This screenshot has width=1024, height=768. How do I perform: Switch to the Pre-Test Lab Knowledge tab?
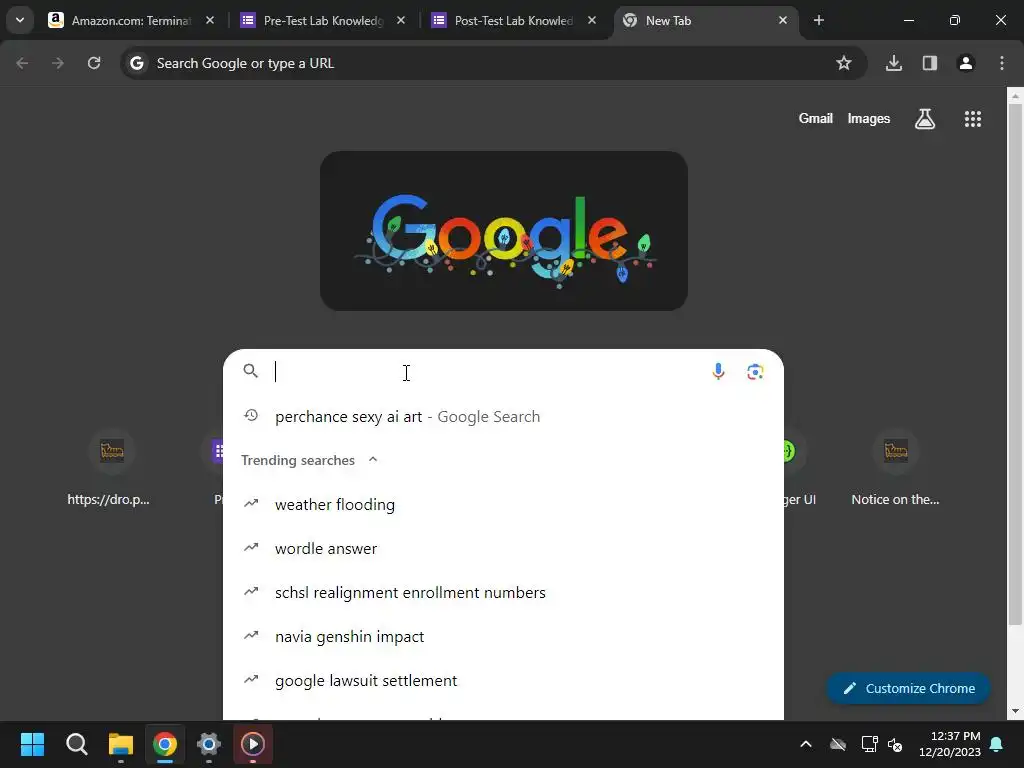click(323, 20)
